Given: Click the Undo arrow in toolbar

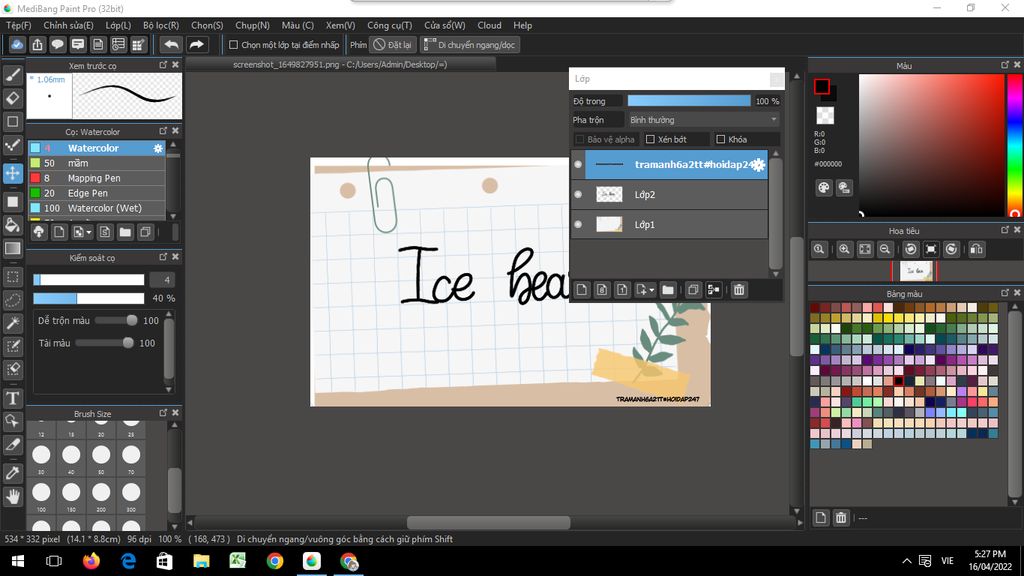Looking at the screenshot, I should 171,44.
